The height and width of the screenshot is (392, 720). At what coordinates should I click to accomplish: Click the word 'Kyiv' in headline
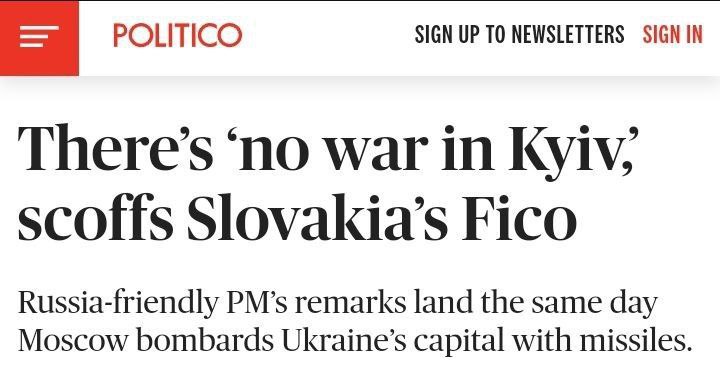(567, 151)
